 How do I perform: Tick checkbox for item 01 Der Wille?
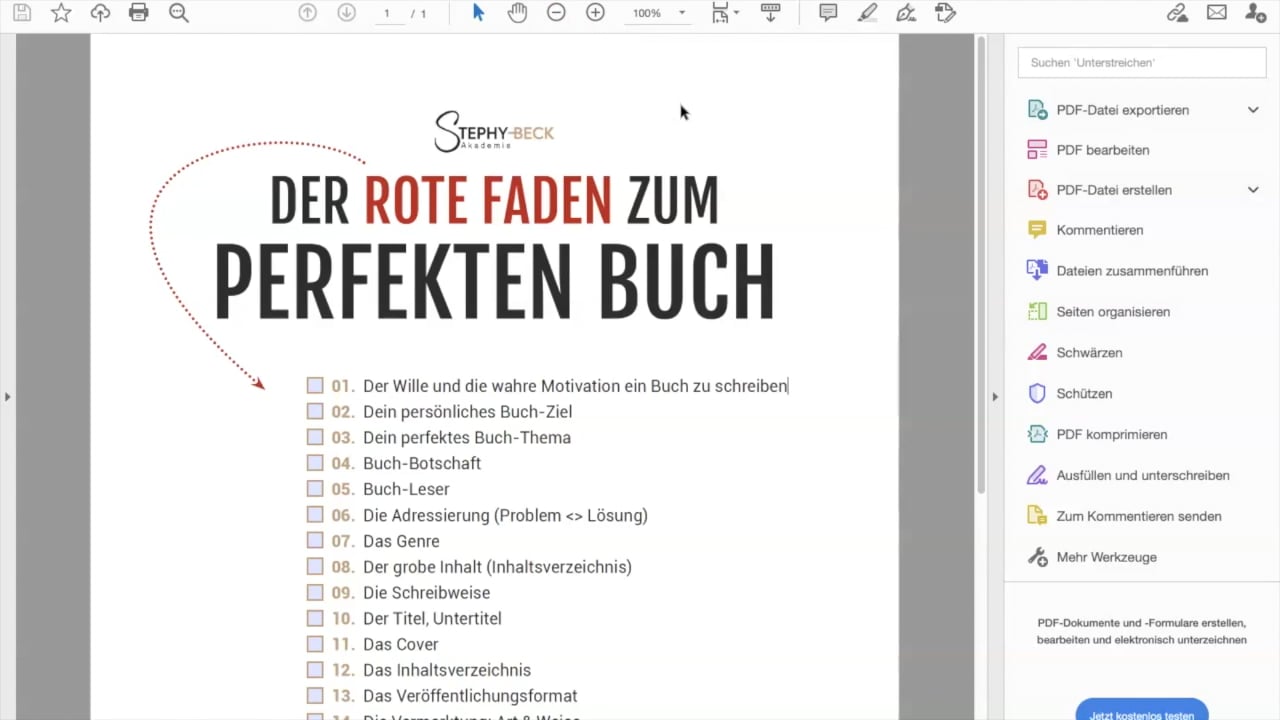(x=315, y=386)
